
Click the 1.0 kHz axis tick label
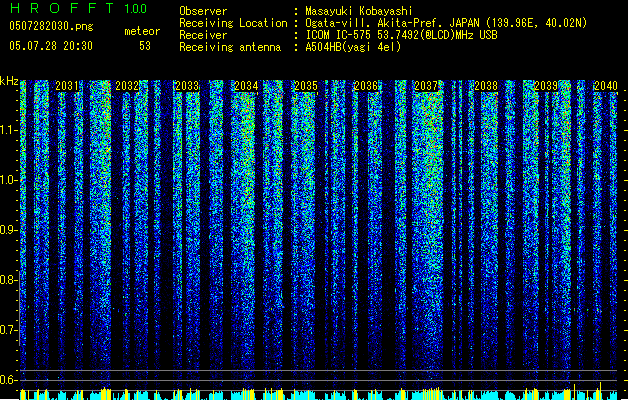coord(8,180)
